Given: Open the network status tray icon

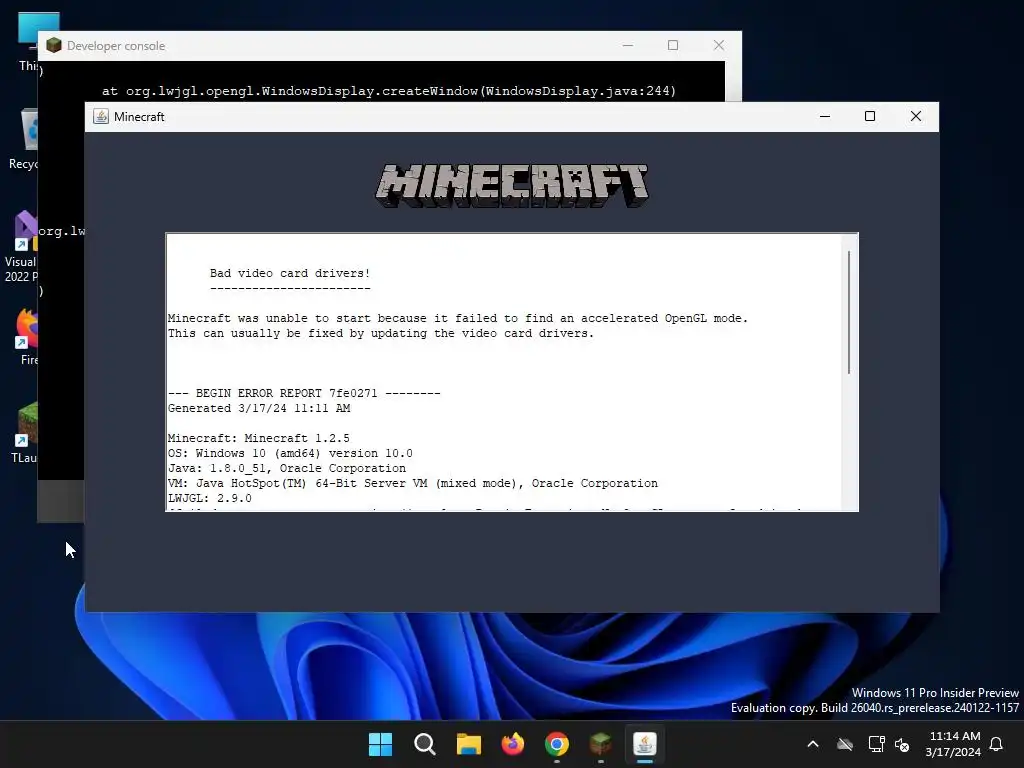Looking at the screenshot, I should pos(876,744).
